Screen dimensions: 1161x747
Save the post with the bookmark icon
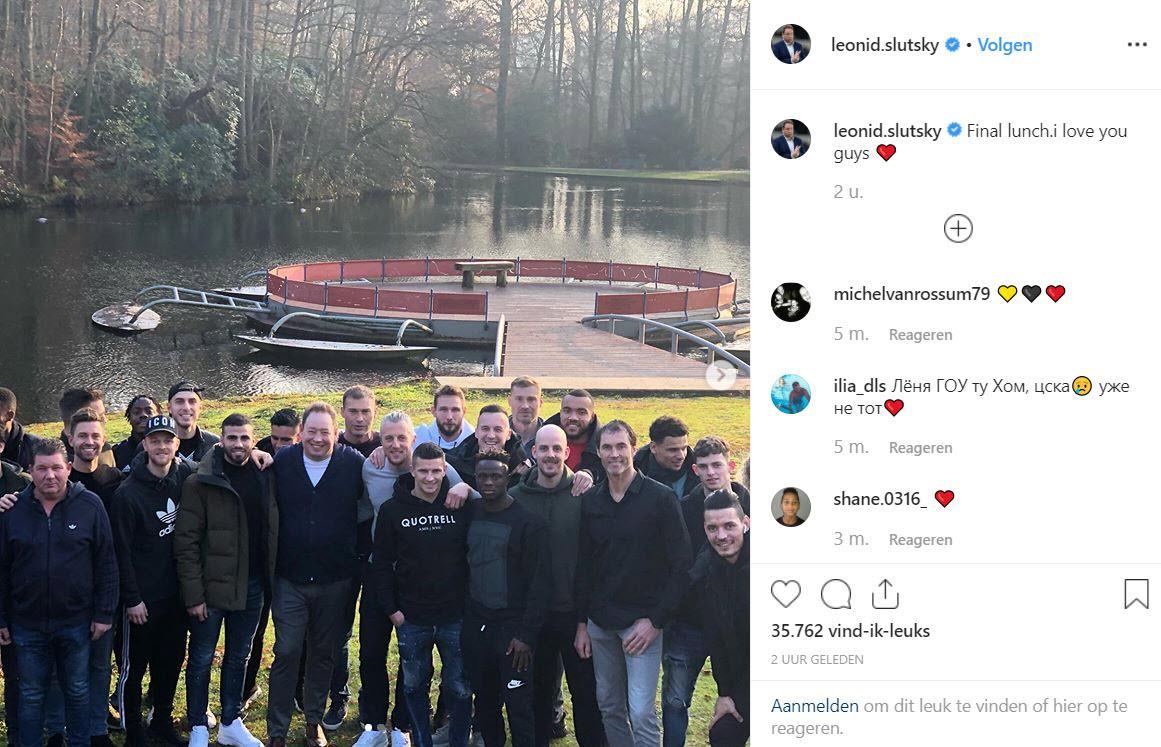(1136, 594)
